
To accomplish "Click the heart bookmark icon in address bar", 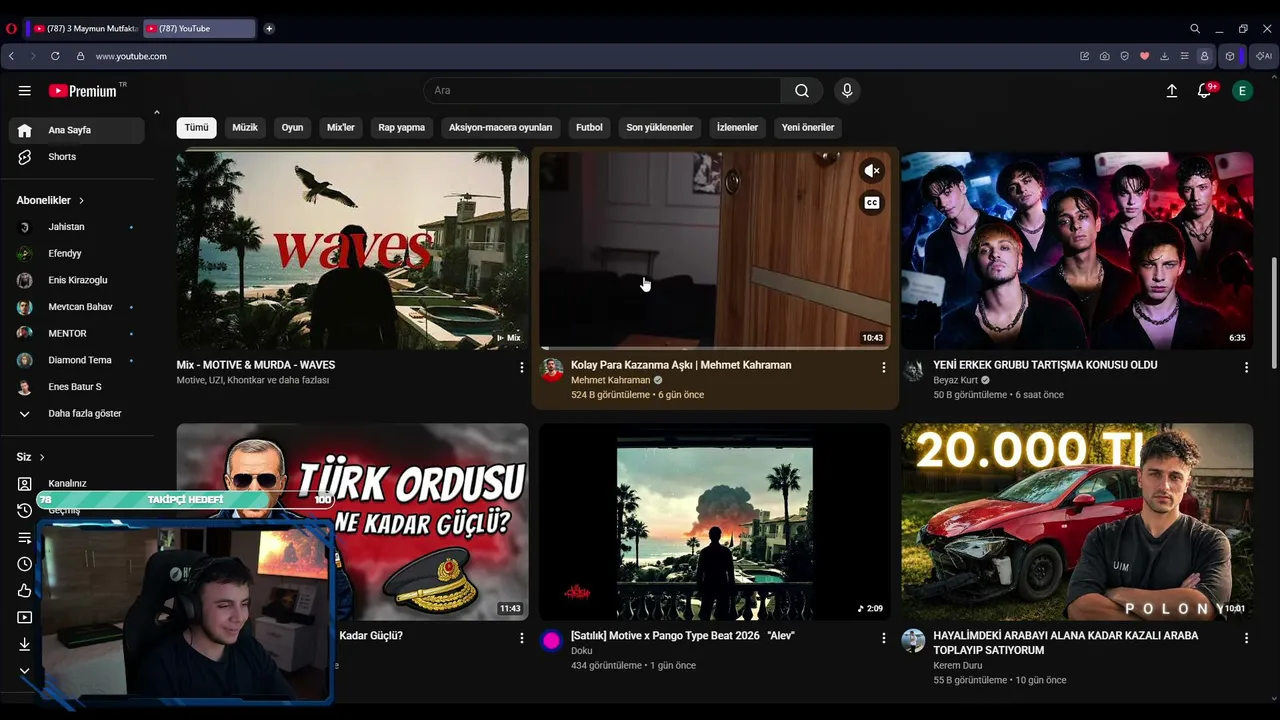I will click(x=1145, y=56).
